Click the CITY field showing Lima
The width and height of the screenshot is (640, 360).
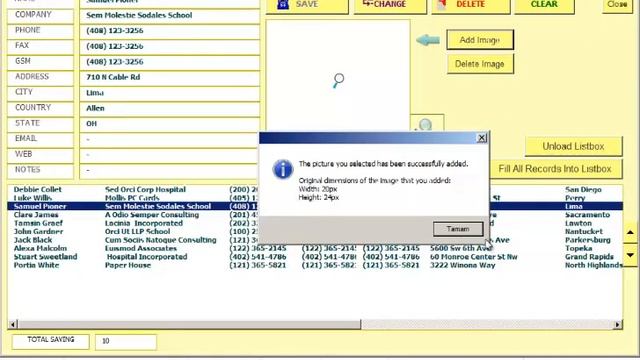point(170,93)
